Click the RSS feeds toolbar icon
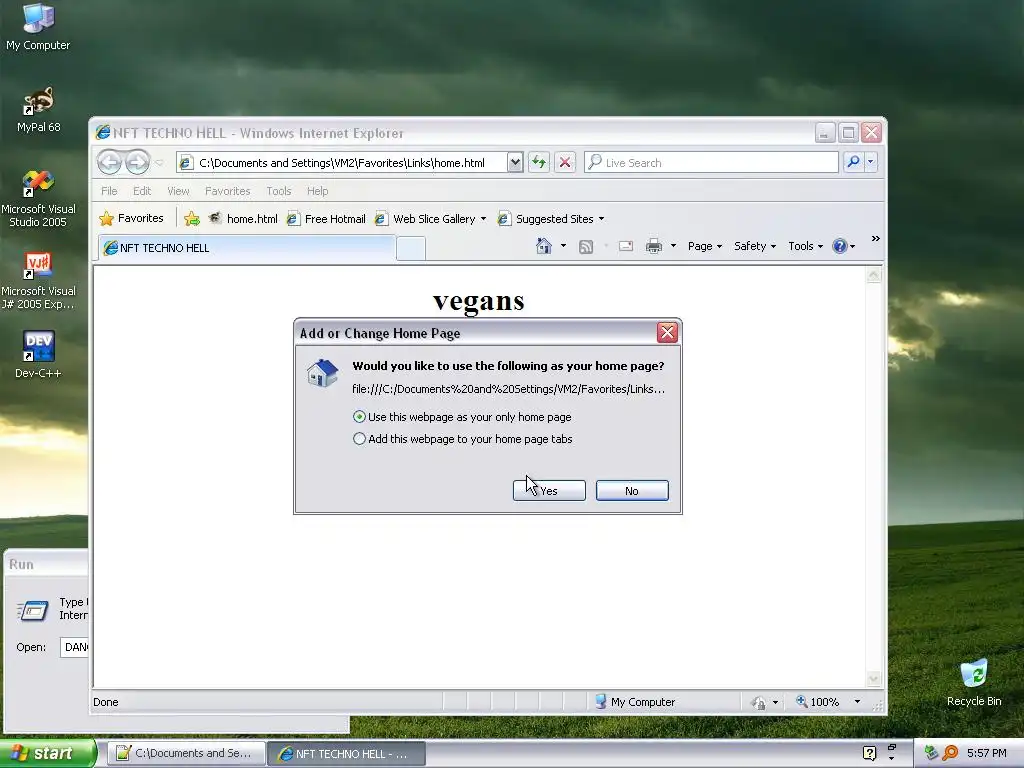This screenshot has width=1024, height=768. point(586,246)
